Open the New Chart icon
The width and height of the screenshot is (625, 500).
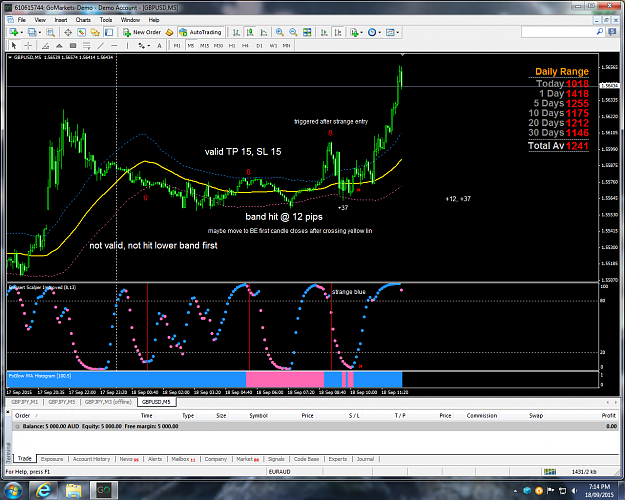[x=14, y=32]
